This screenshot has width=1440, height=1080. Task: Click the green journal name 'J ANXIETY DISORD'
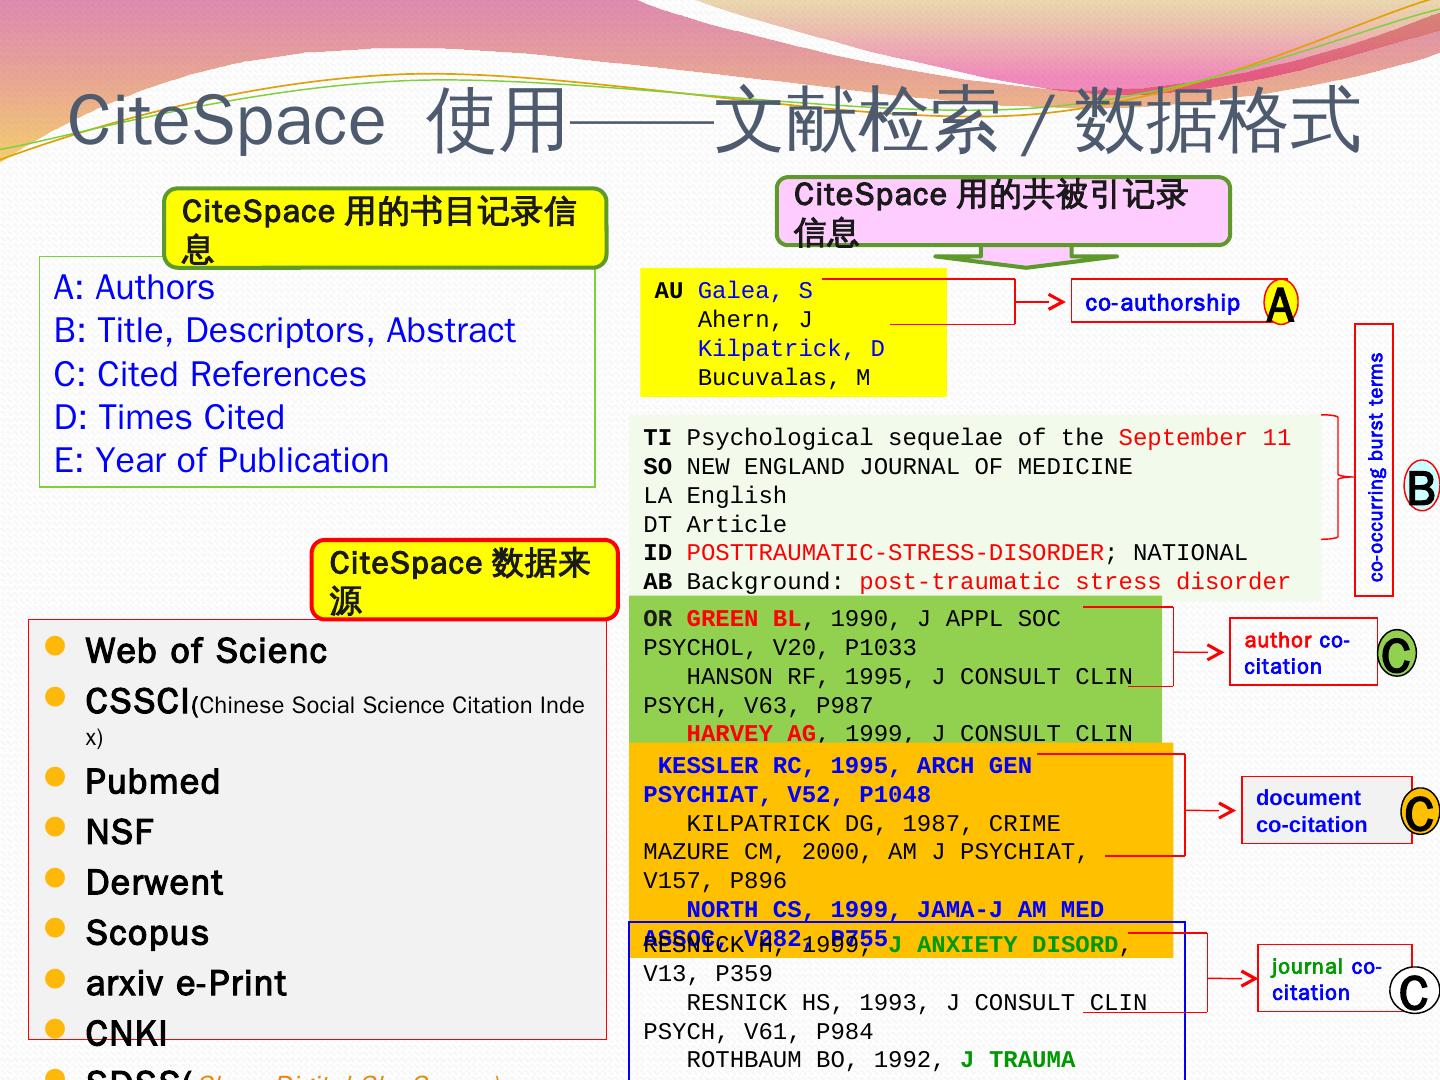[x=1003, y=945]
